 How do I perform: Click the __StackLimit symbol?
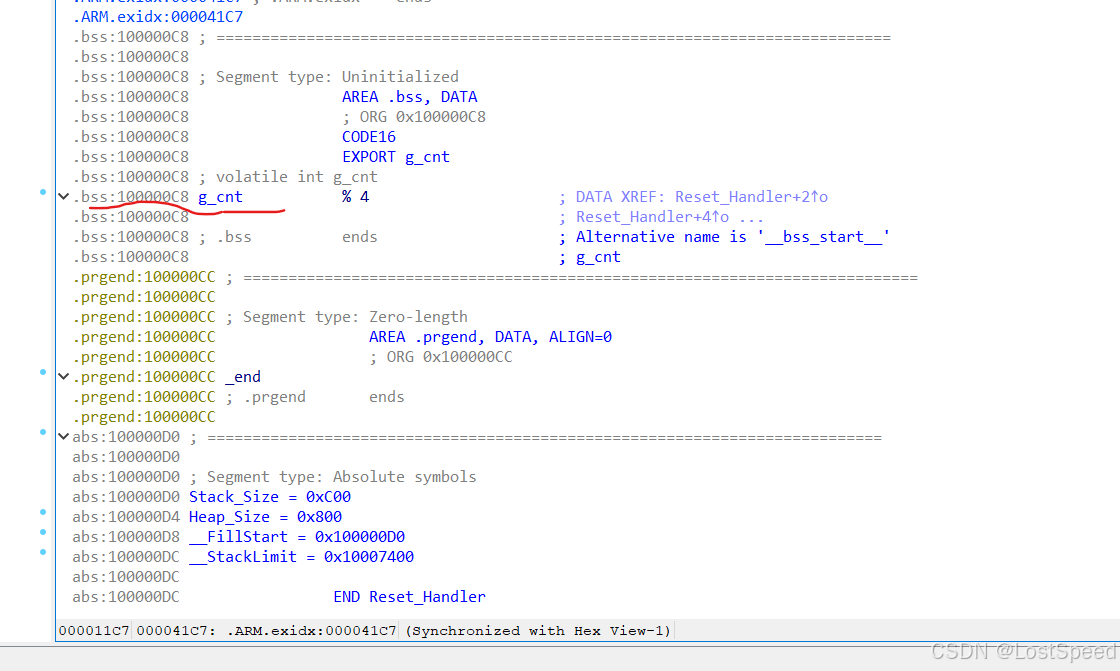pos(243,557)
